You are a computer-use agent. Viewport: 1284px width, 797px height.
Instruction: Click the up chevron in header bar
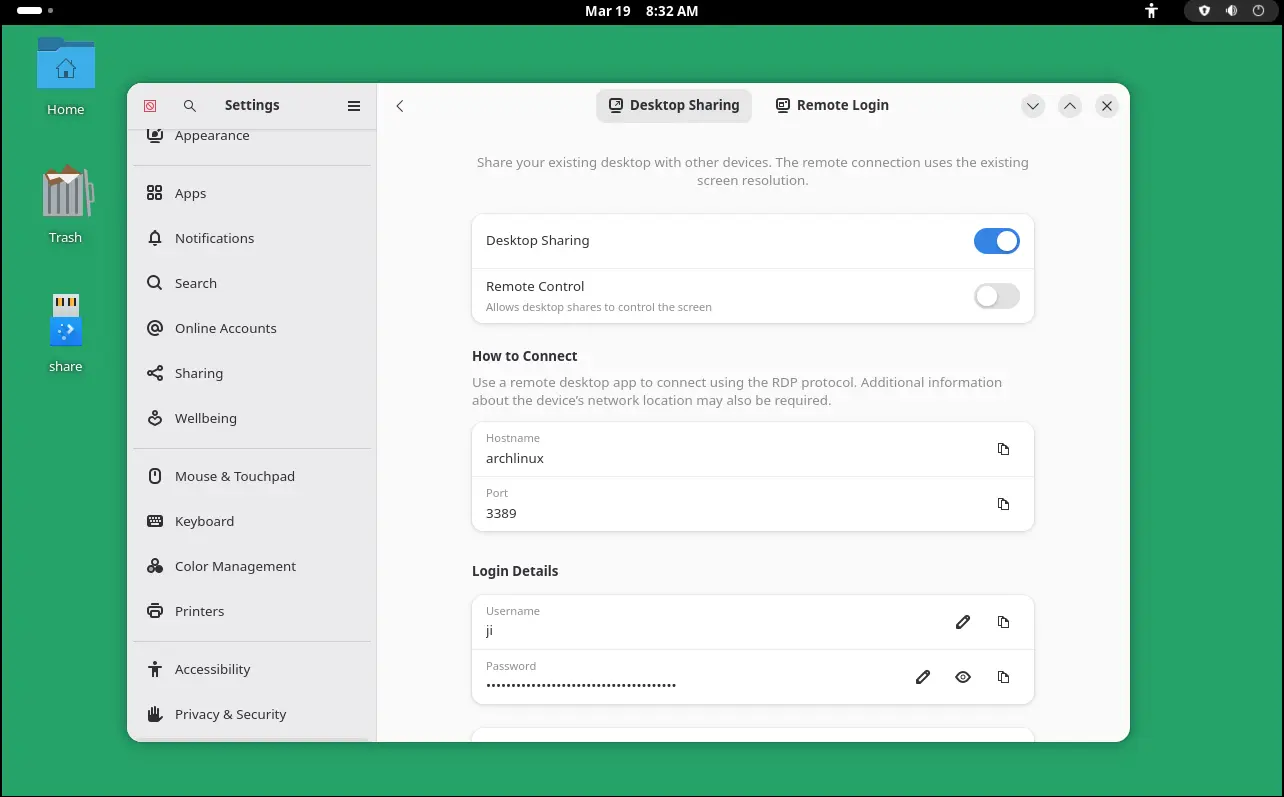[x=1070, y=106]
